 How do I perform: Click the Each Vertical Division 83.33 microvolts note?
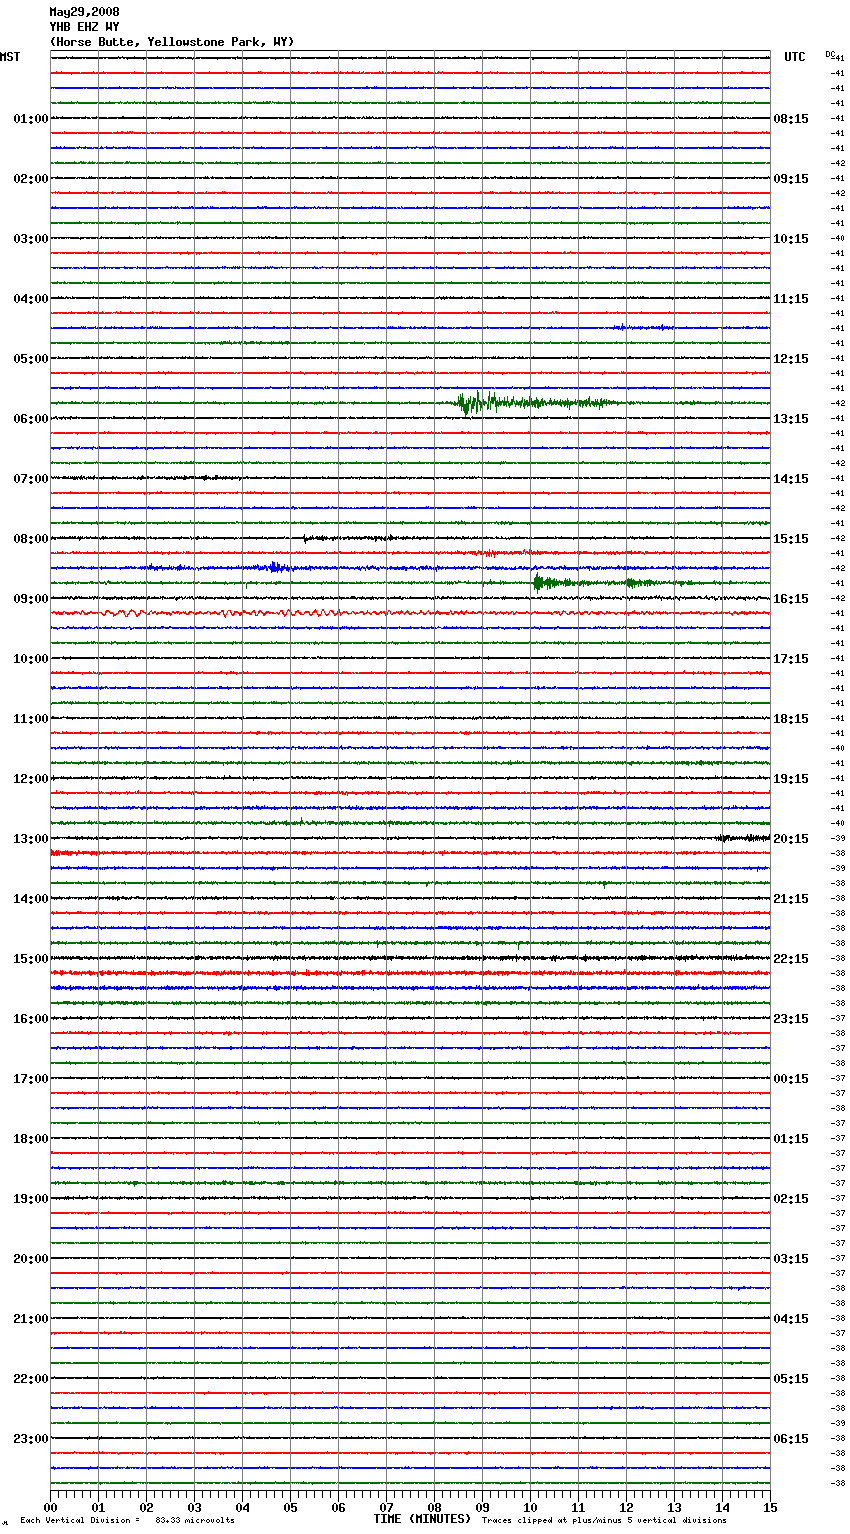point(127,1520)
